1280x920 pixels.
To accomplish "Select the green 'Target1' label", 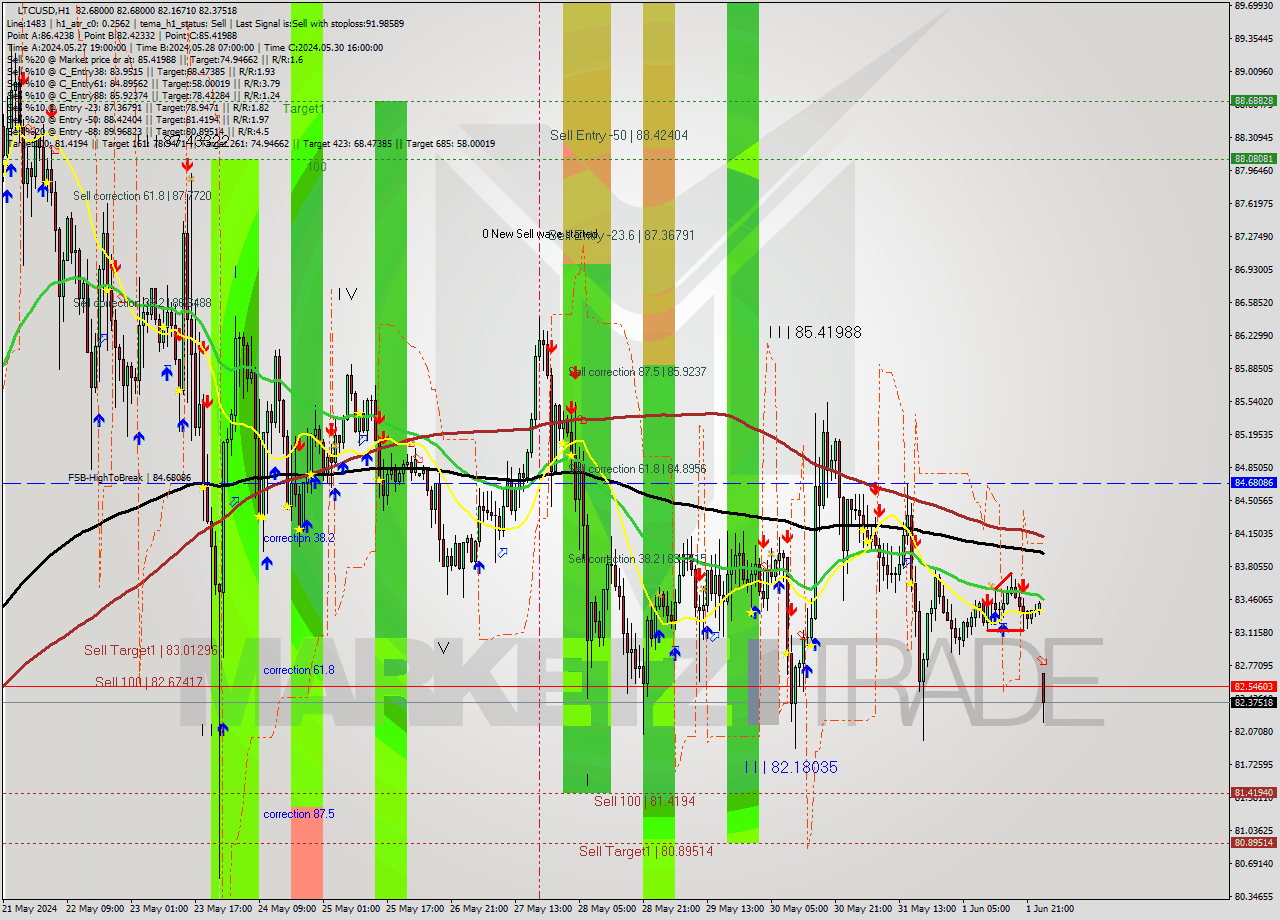I will coord(303,108).
